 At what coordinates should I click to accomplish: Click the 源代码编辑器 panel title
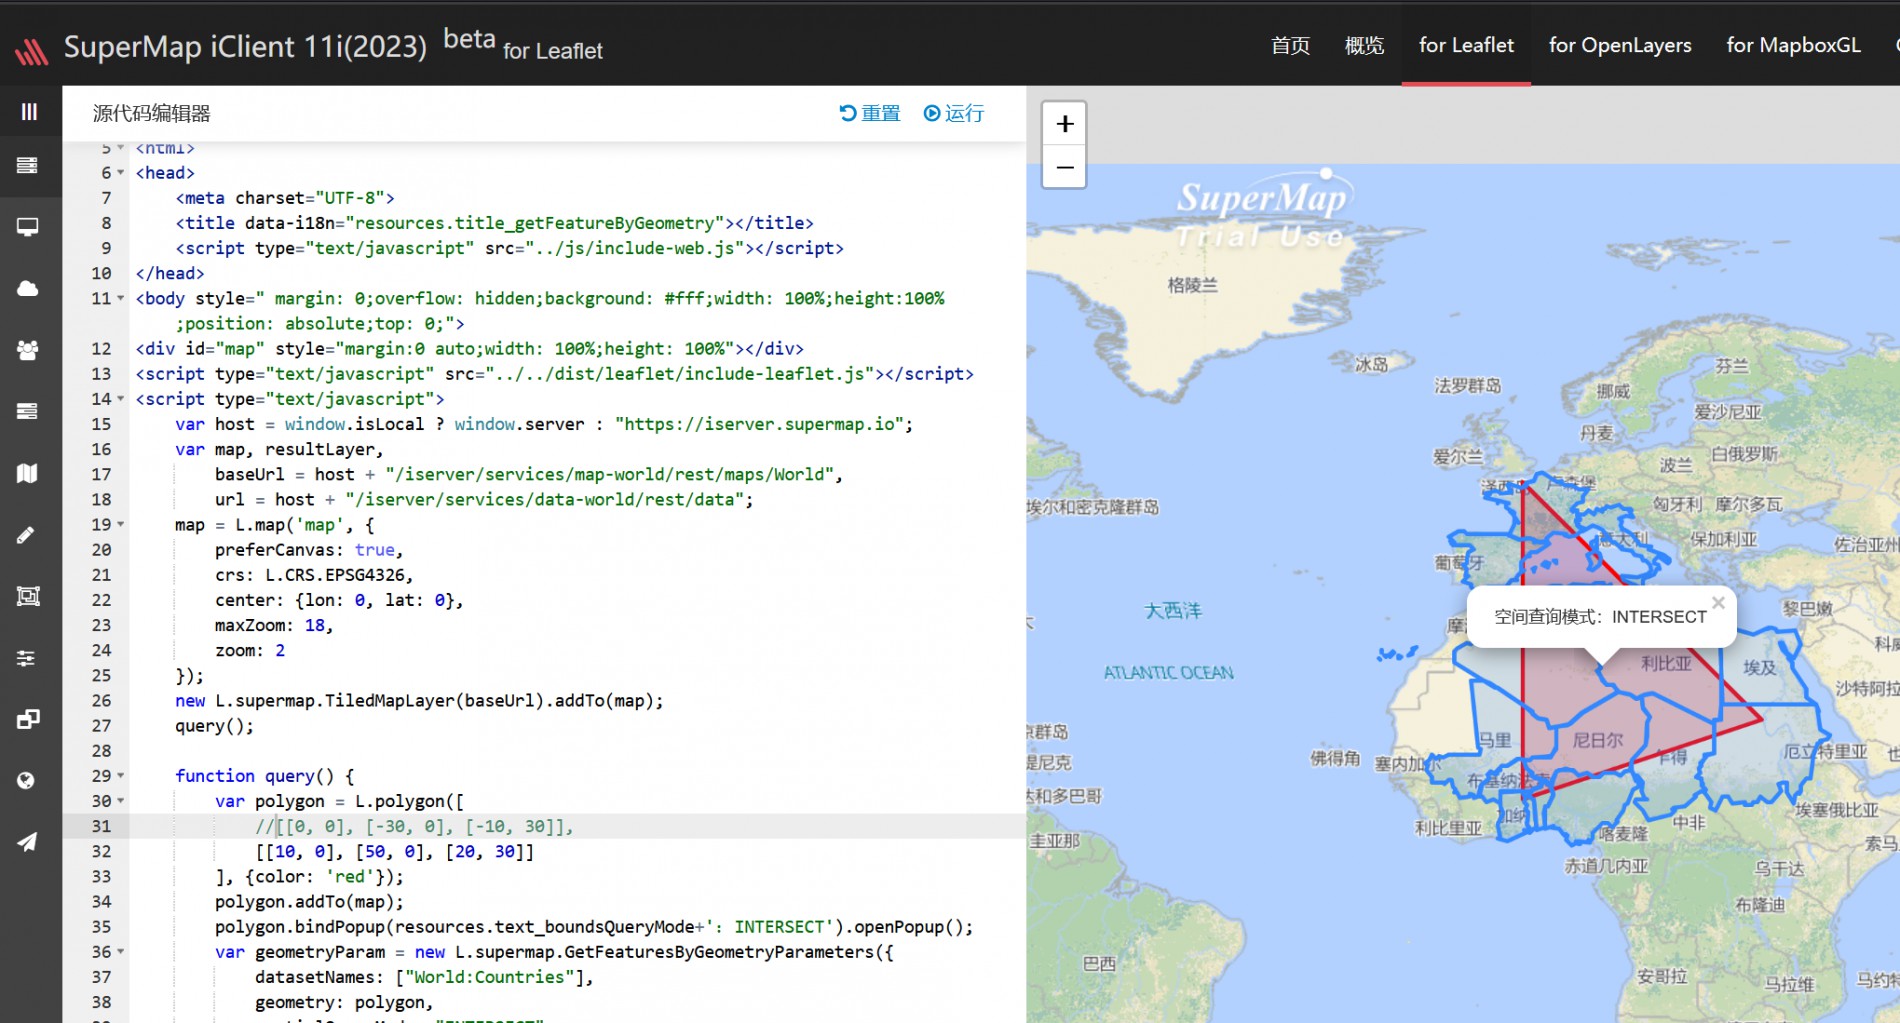(152, 113)
